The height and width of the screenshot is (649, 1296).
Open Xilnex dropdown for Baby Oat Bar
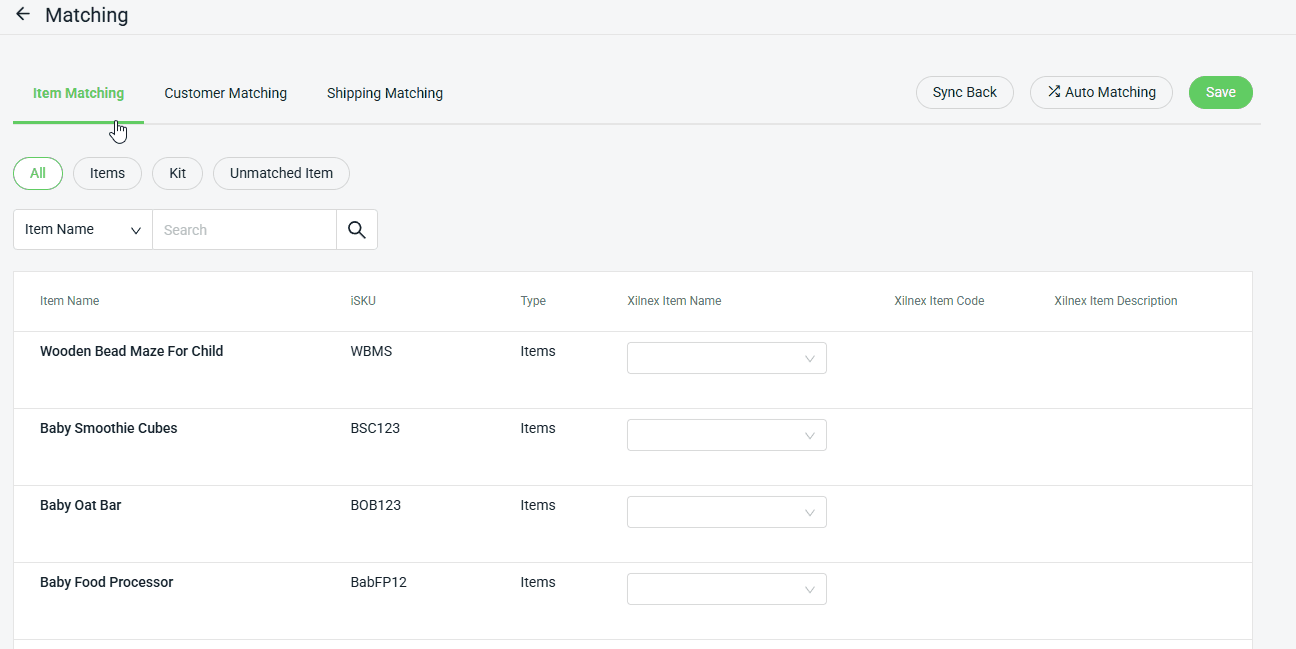coord(726,512)
